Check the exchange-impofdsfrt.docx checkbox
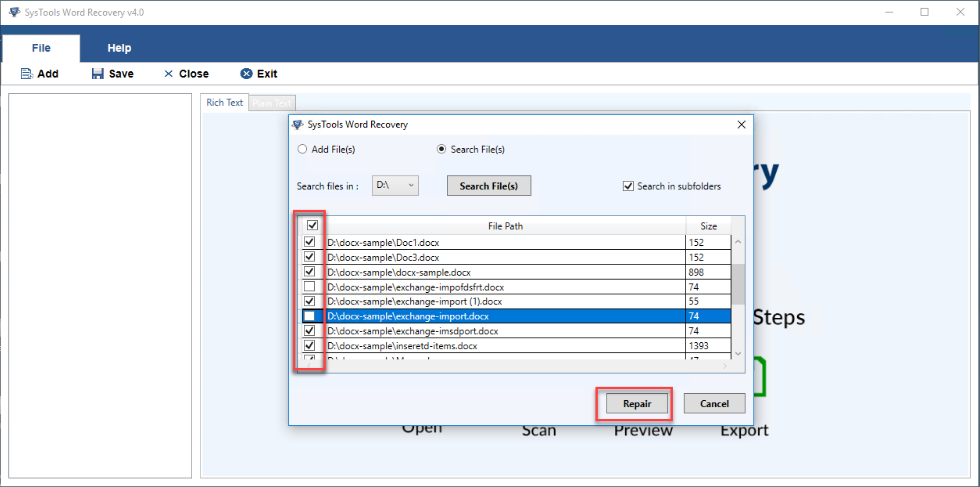980x487 pixels. [x=309, y=287]
